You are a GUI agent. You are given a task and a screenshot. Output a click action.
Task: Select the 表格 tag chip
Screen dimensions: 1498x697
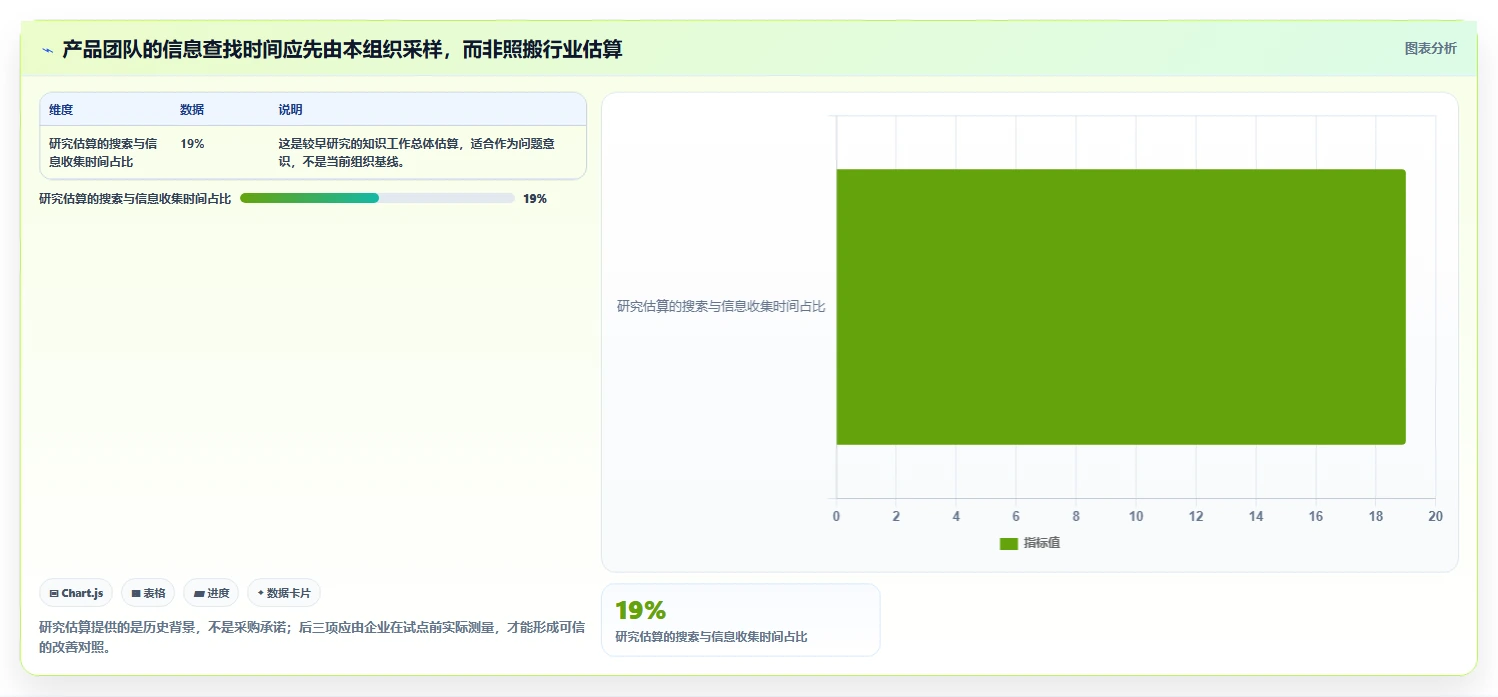(148, 593)
